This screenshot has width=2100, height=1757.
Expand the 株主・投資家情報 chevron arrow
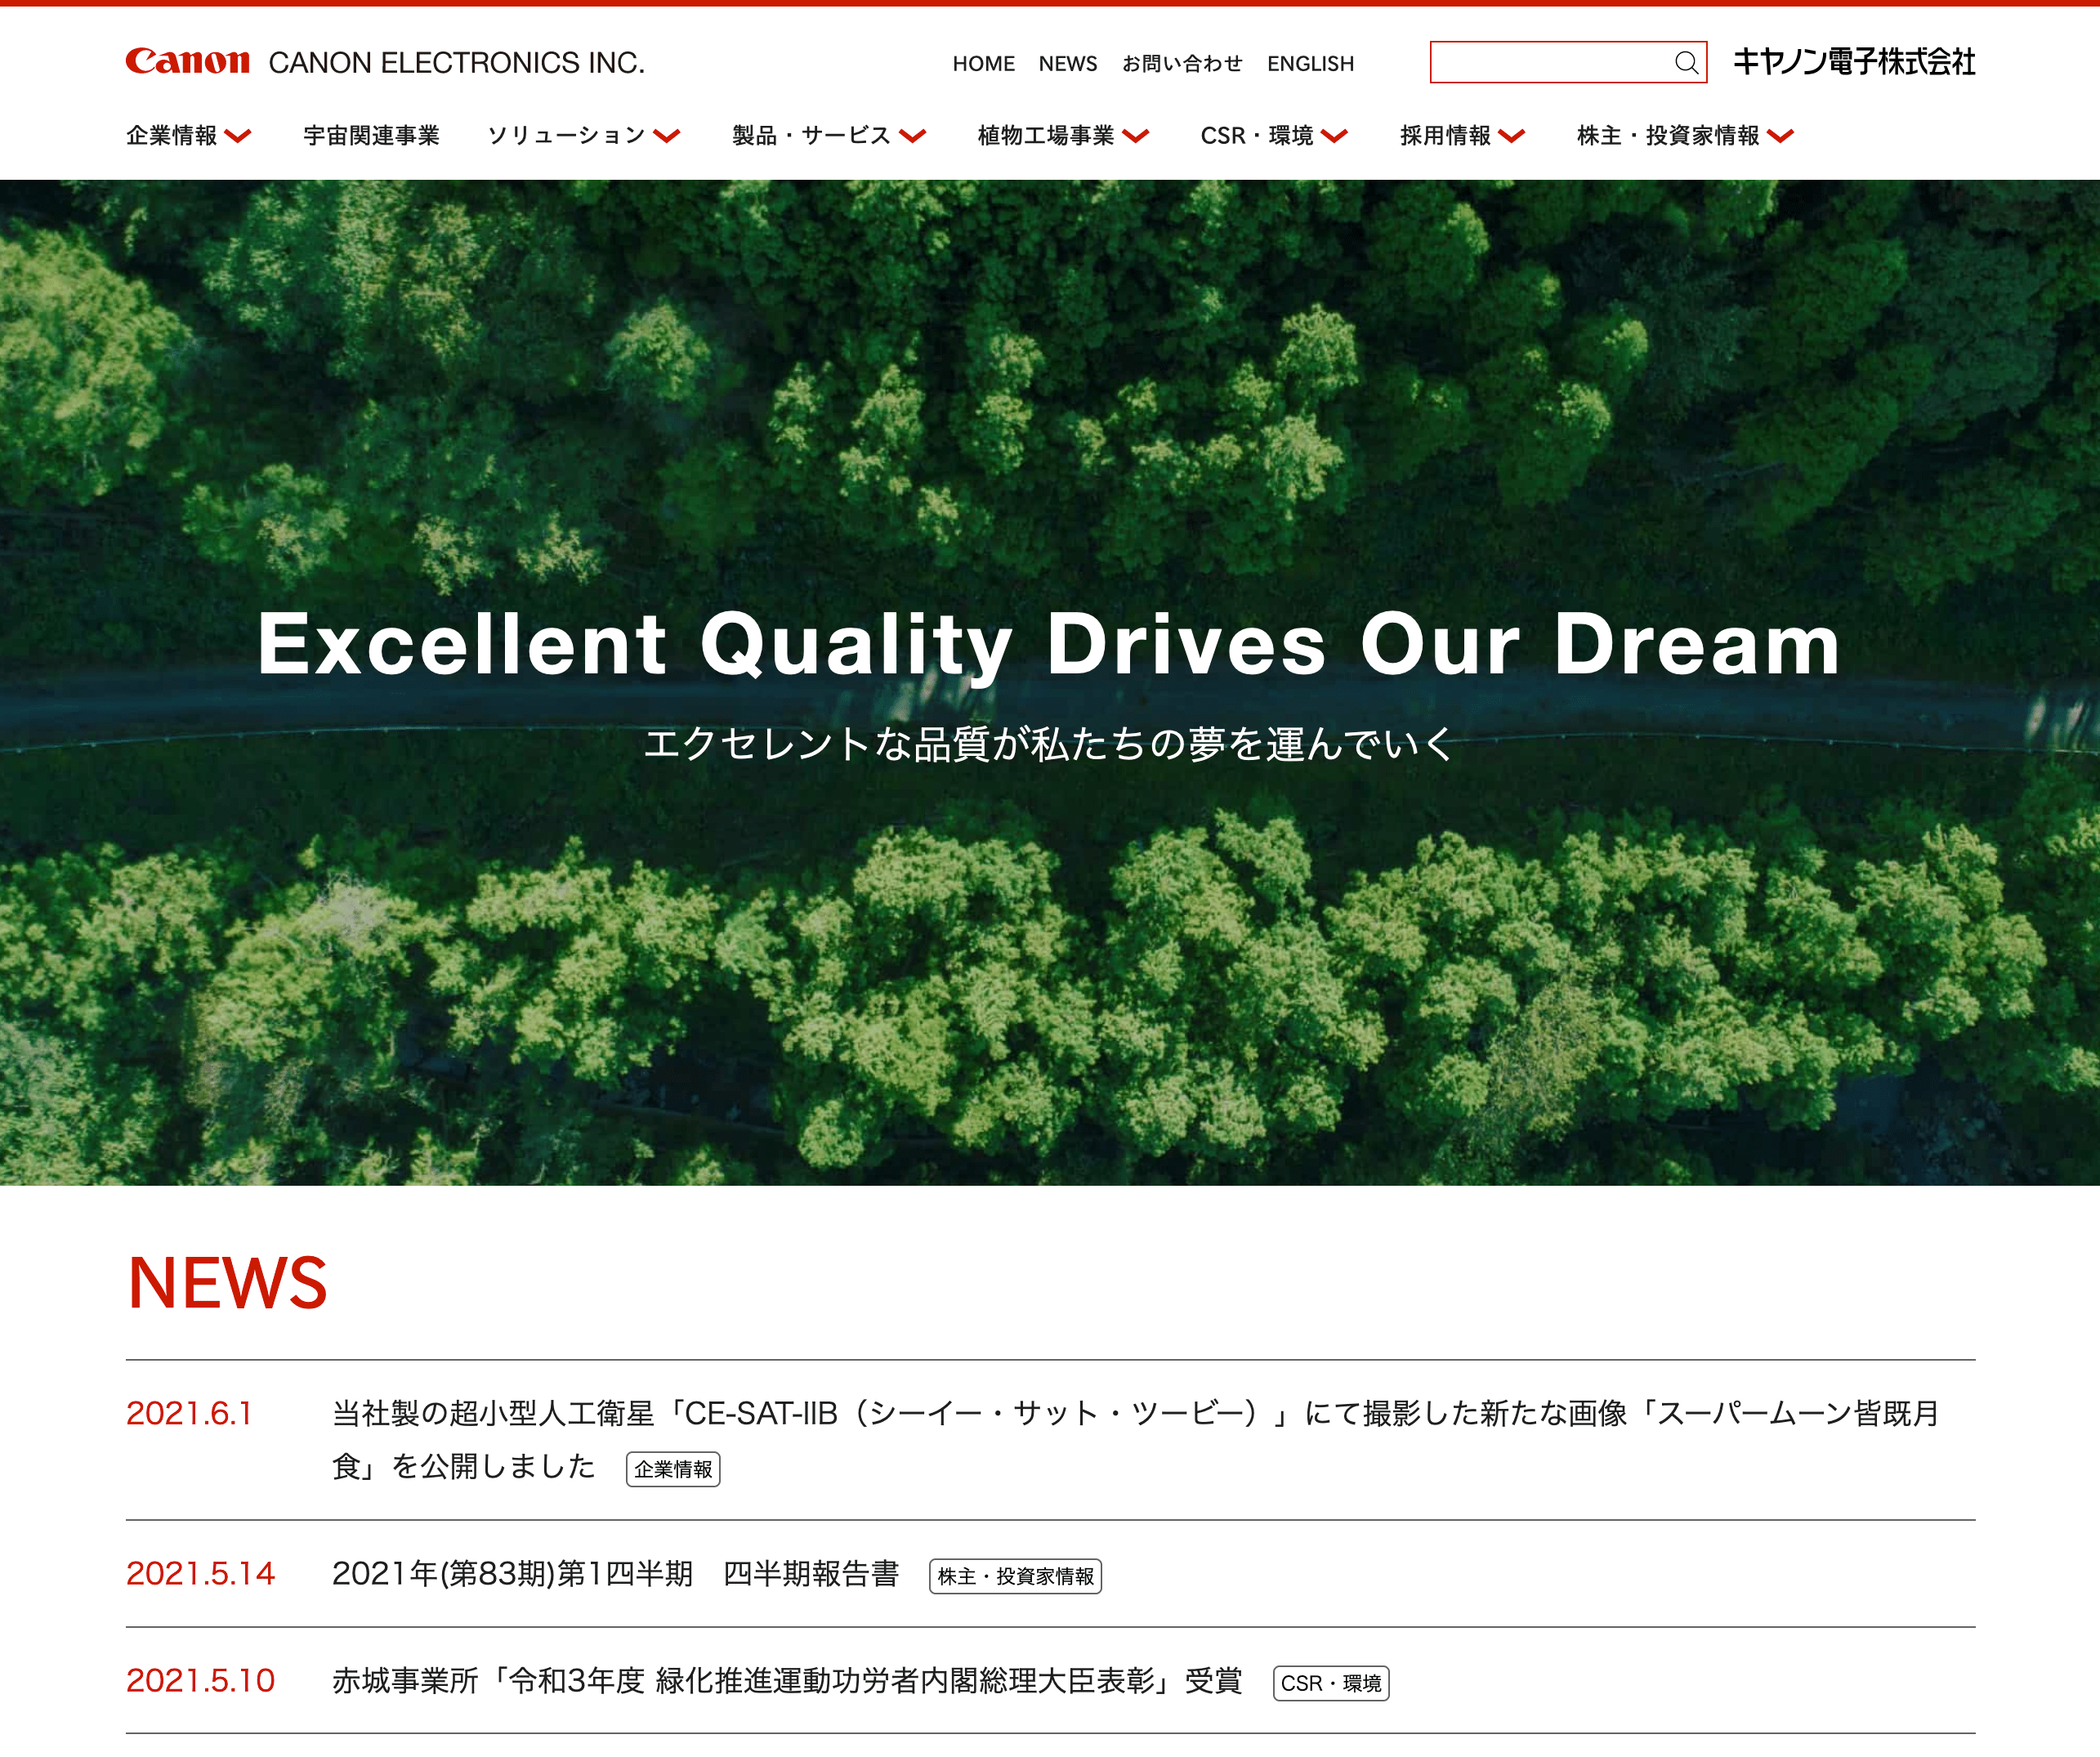(x=1780, y=137)
